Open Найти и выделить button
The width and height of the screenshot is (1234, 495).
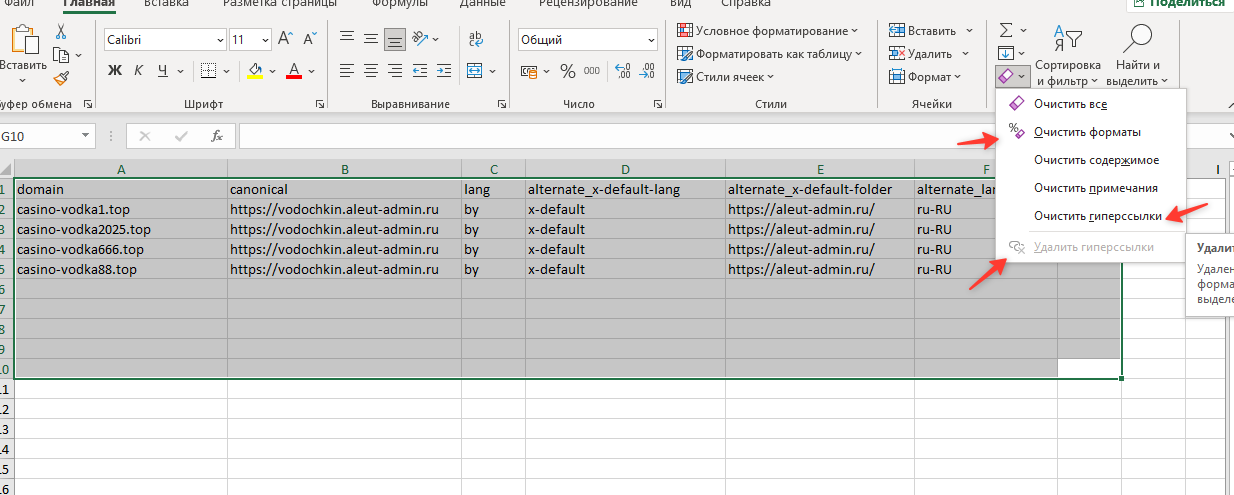1138,58
